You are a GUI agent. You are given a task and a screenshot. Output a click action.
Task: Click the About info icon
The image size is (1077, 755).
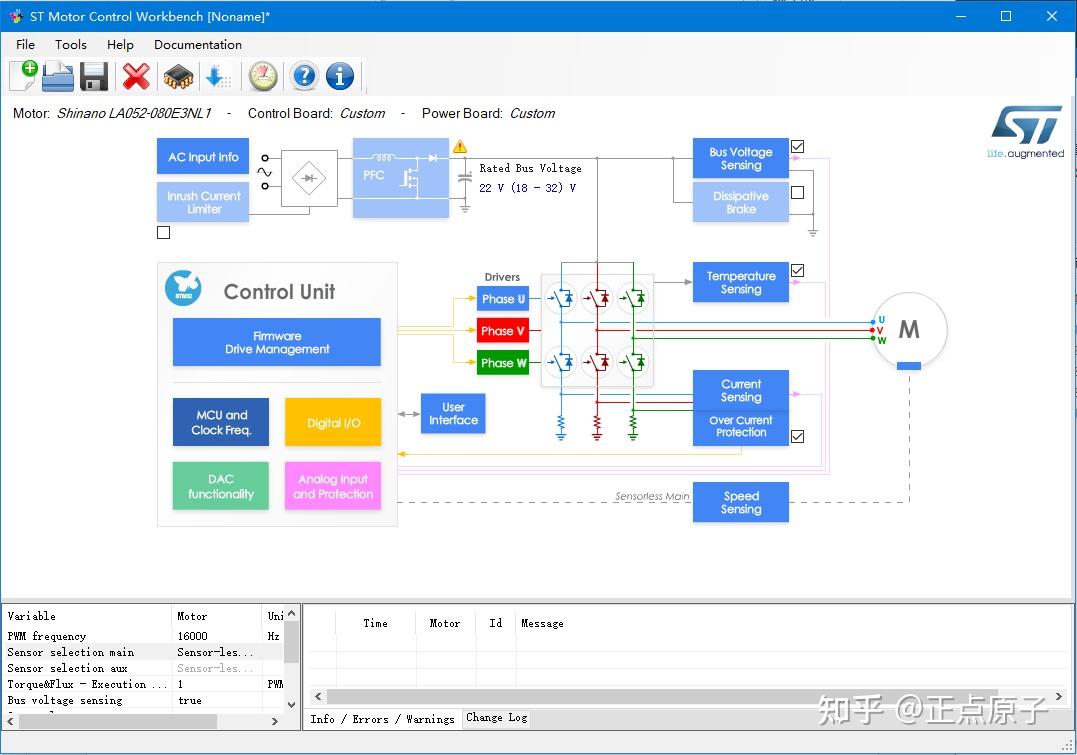[x=338, y=76]
